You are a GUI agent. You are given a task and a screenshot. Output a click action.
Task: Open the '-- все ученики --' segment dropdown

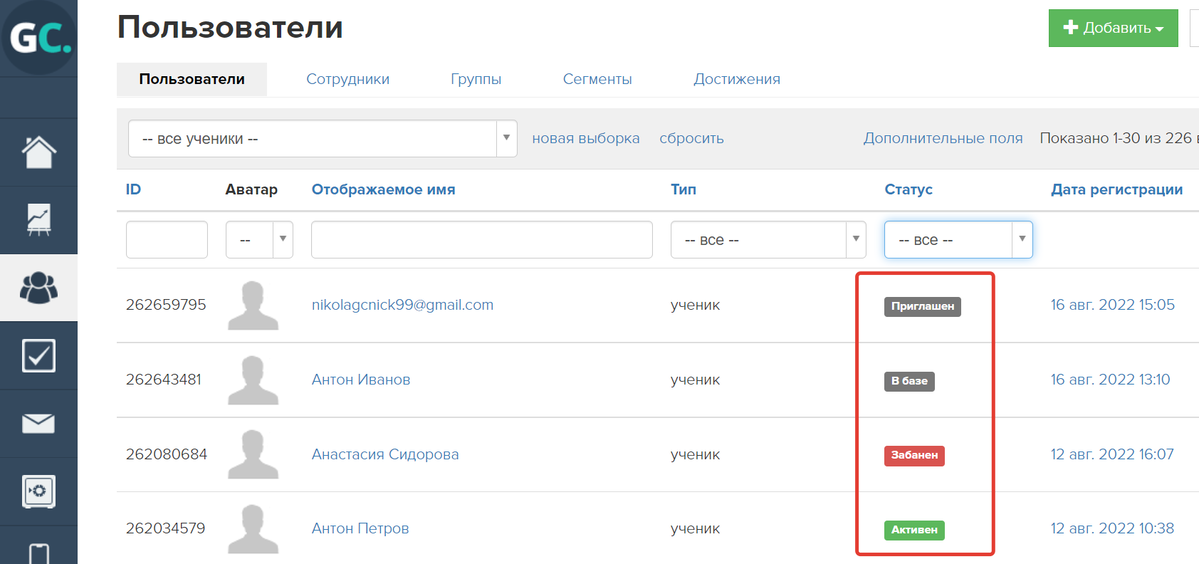[x=323, y=139]
